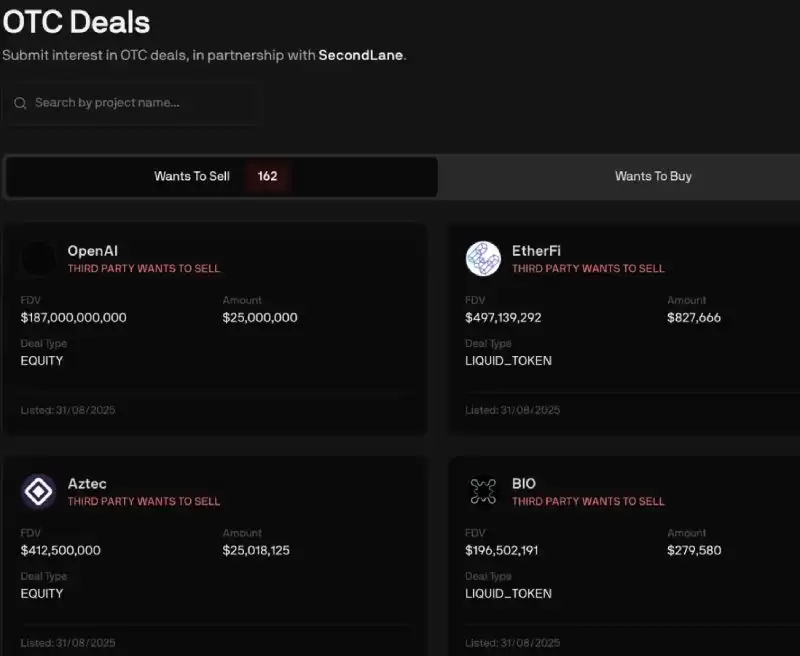800x656 pixels.
Task: Switch to the Wants To Sell tab
Action: [x=192, y=176]
